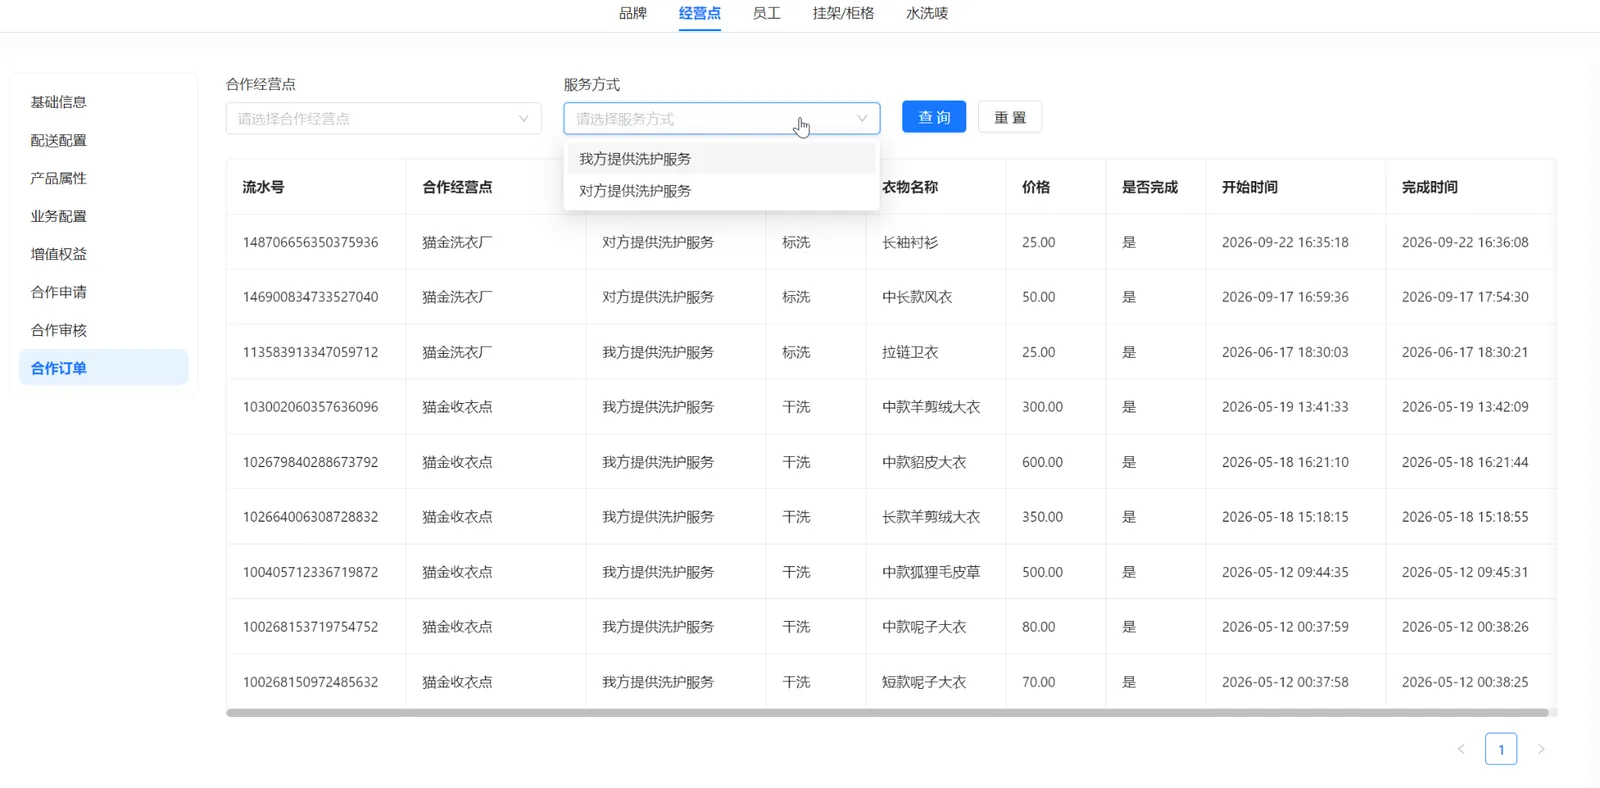Image resolution: width=1600 pixels, height=788 pixels.
Task: Switch to the 经营点 tab
Action: click(x=700, y=13)
